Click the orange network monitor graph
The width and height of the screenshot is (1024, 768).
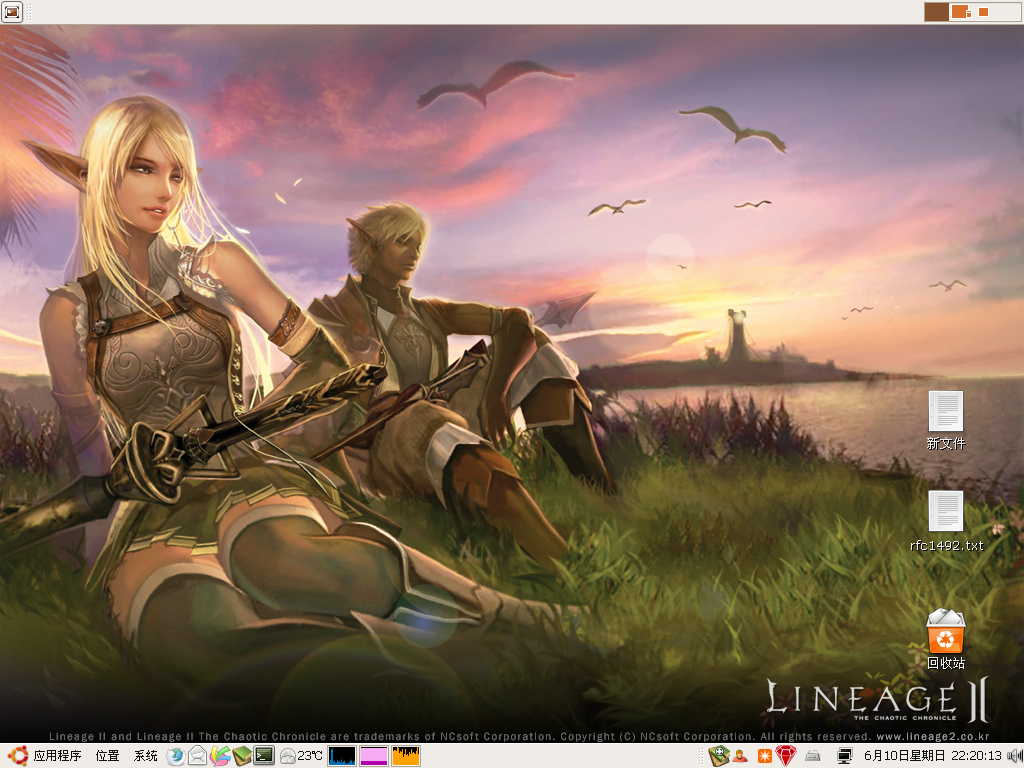(x=406, y=756)
